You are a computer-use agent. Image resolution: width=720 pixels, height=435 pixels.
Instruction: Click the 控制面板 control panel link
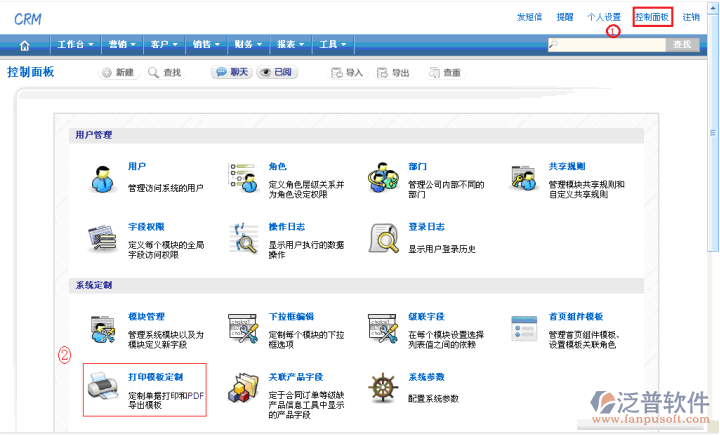(x=651, y=17)
